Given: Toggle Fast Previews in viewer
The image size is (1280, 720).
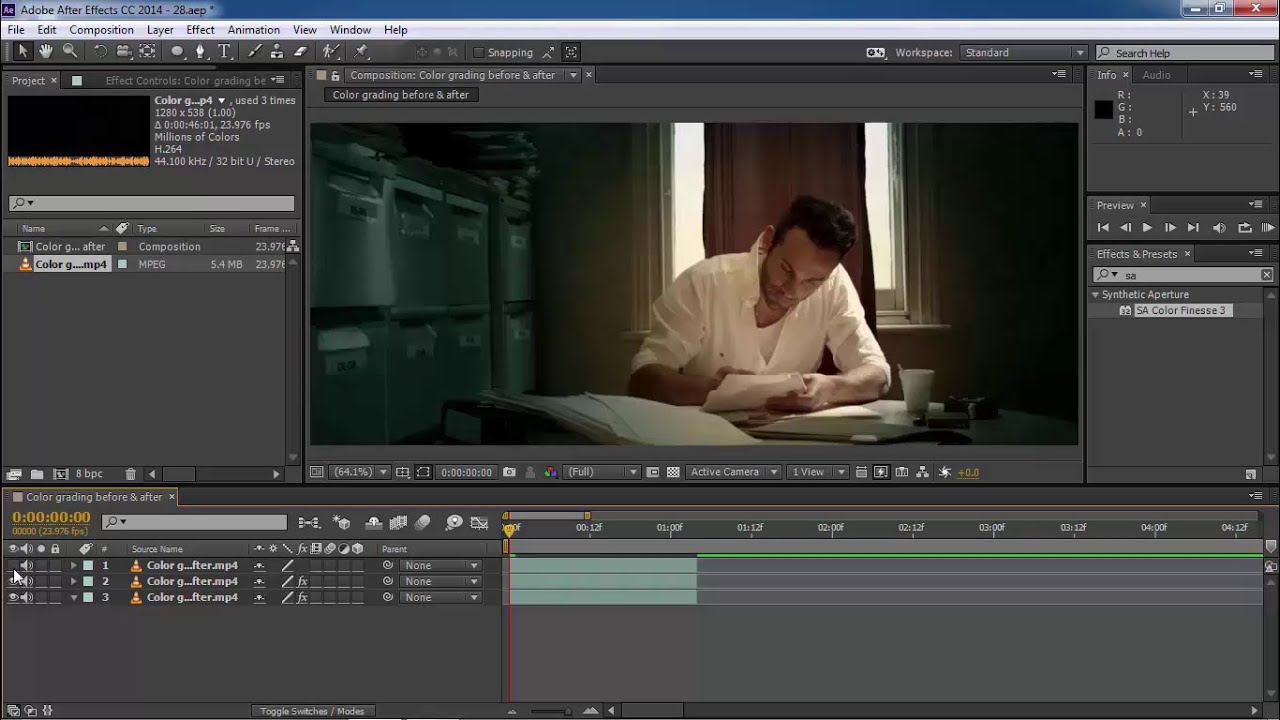Looking at the screenshot, I should tap(881, 472).
